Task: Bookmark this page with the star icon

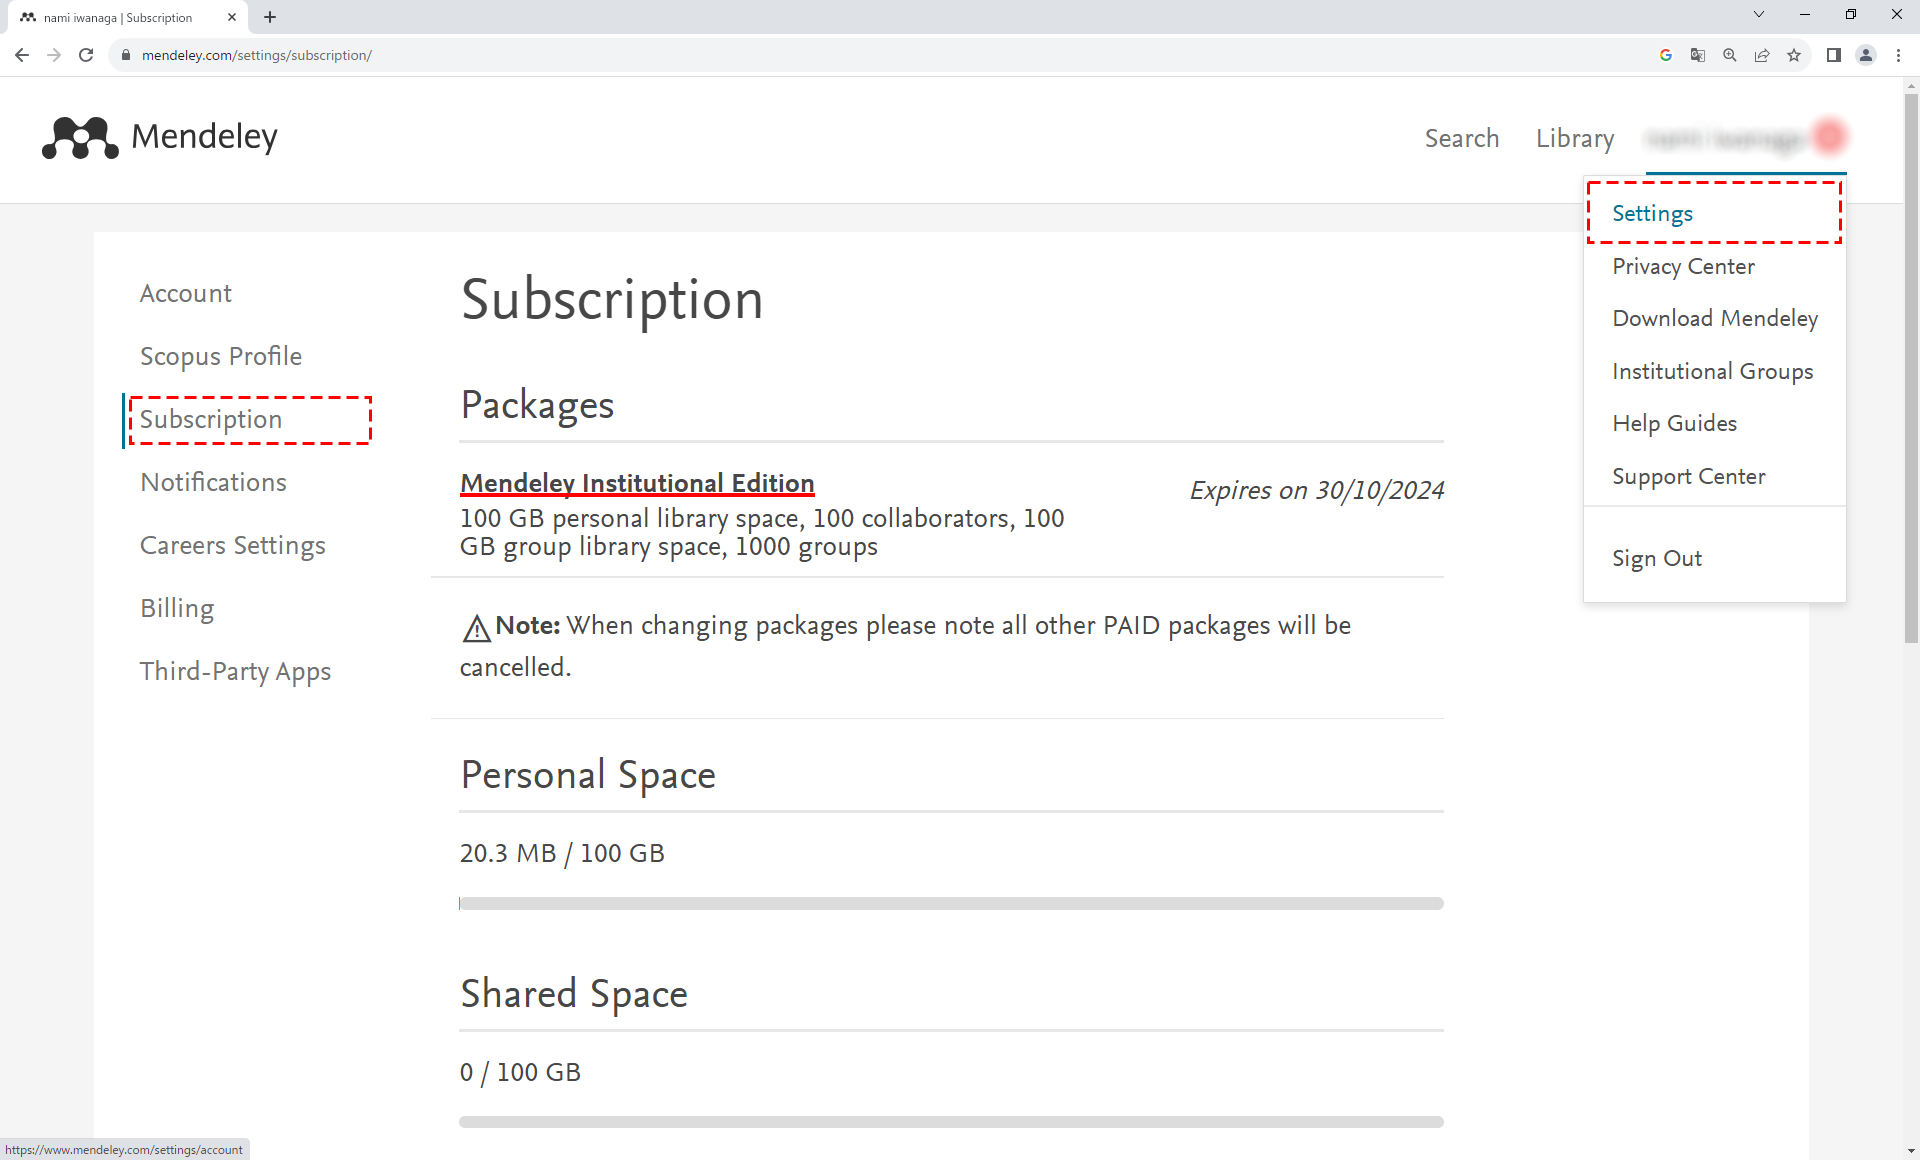Action: pyautogui.click(x=1794, y=55)
